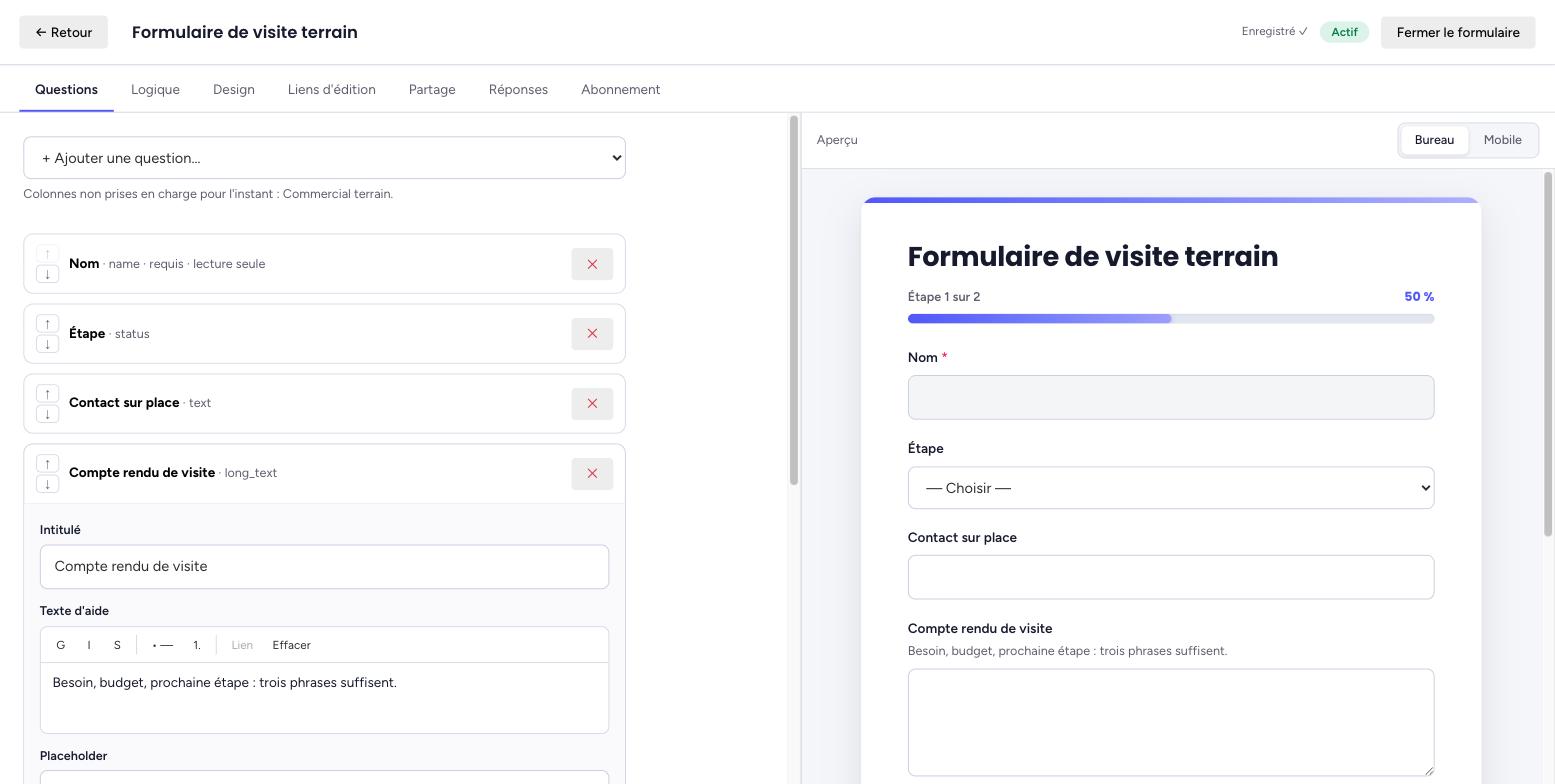Remove the Contact sur place question
The width and height of the screenshot is (1555, 784).
(x=592, y=403)
